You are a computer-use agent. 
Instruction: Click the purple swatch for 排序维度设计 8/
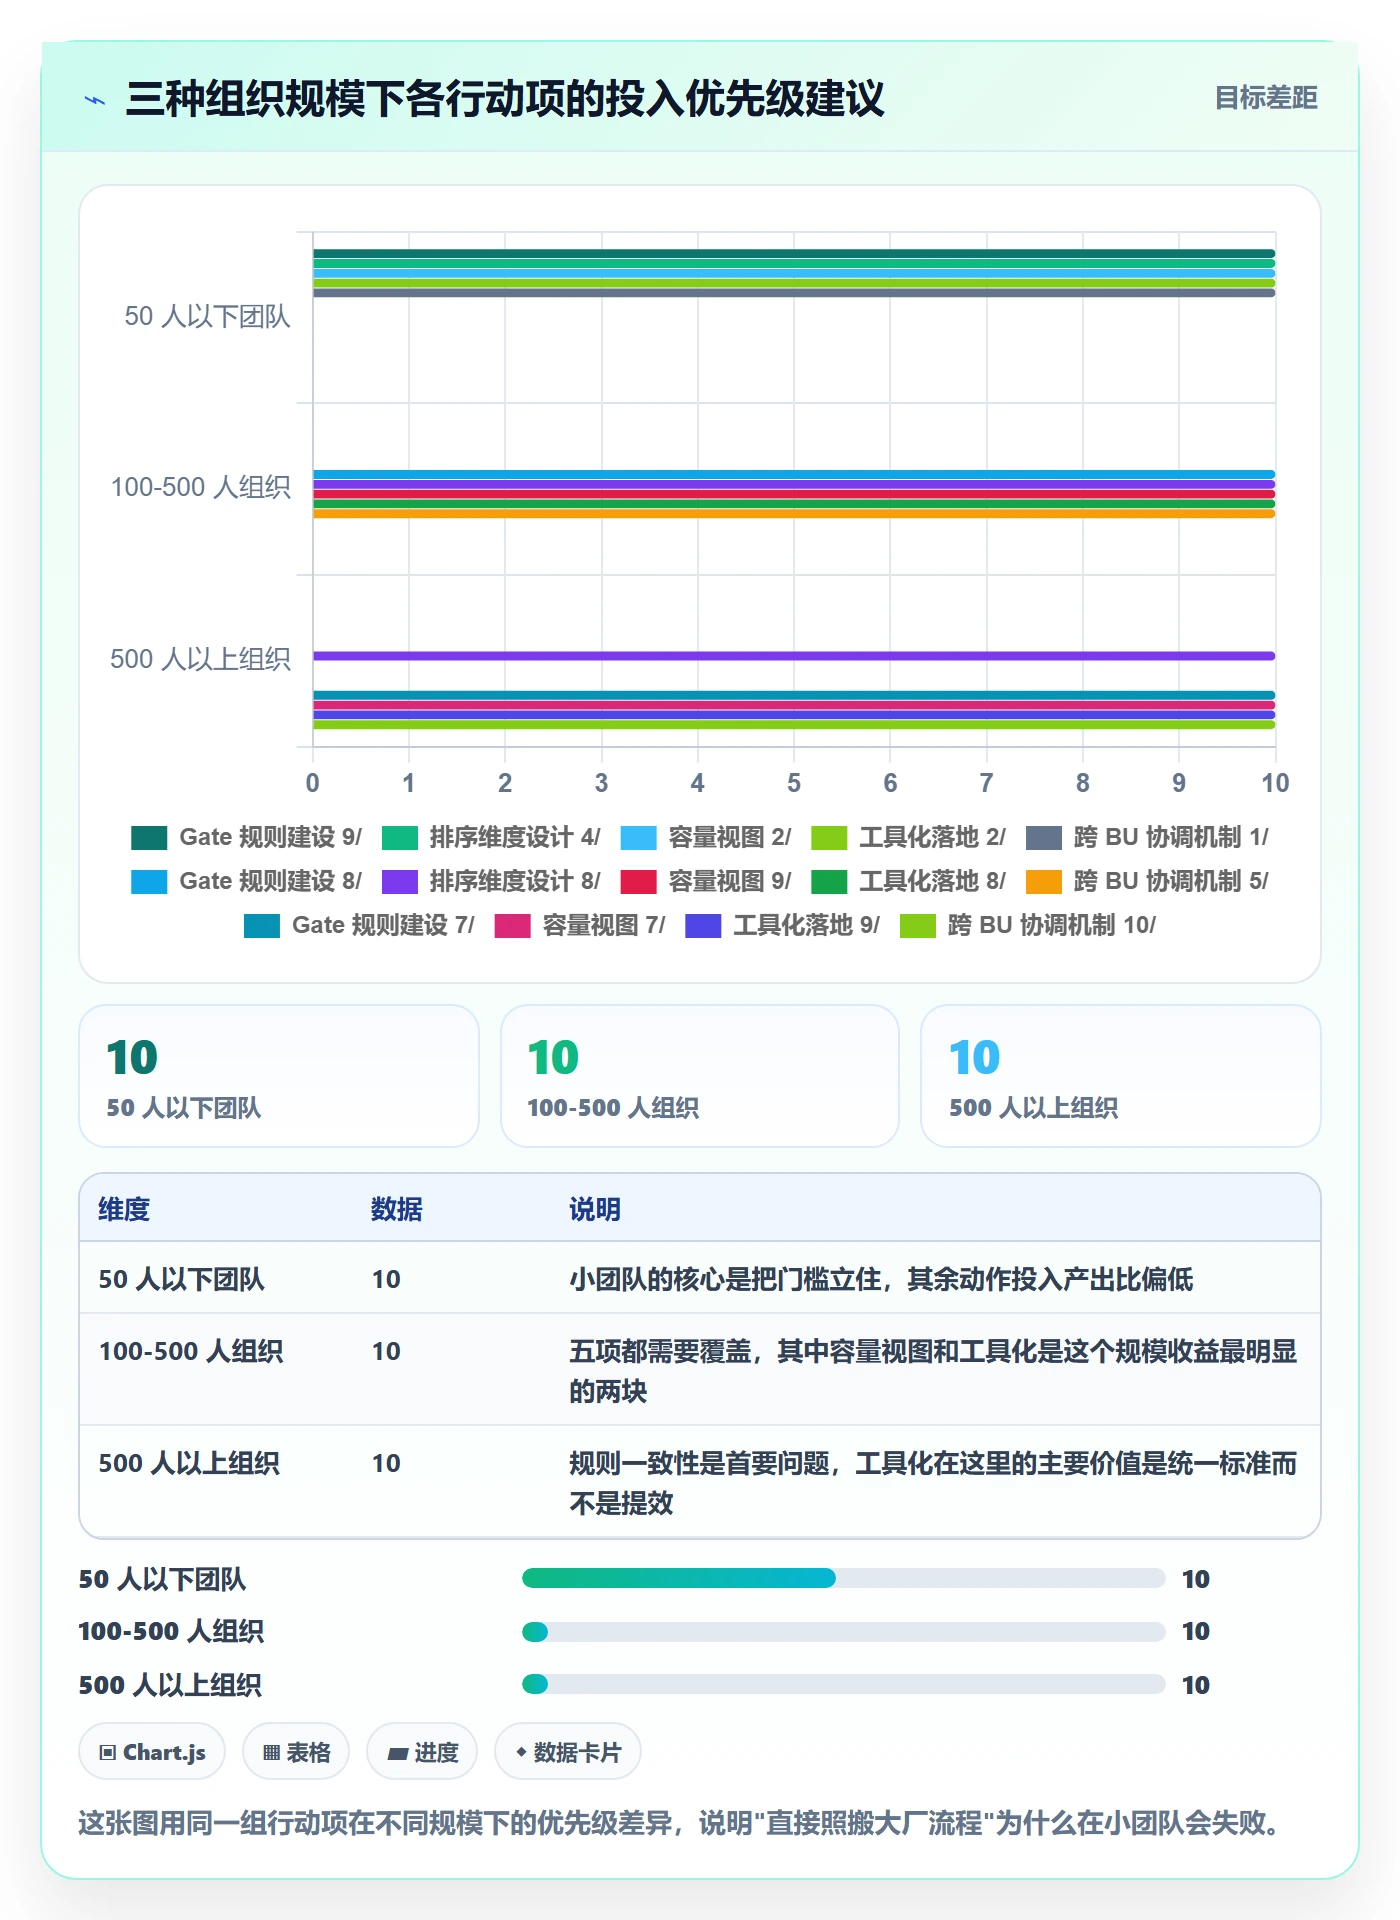coord(399,881)
